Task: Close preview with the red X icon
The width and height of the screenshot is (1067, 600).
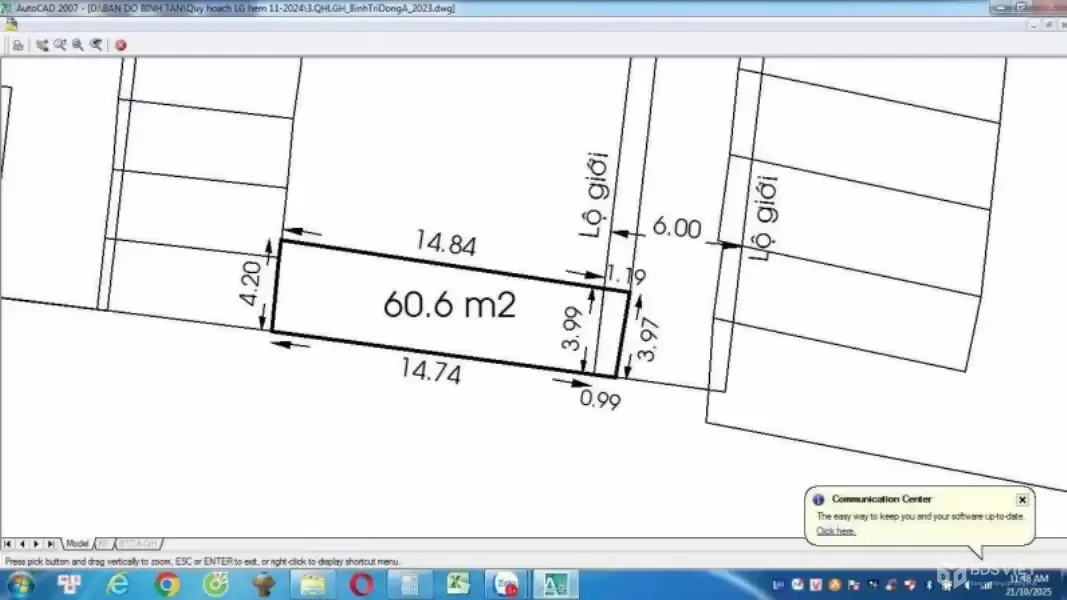Action: tap(121, 45)
